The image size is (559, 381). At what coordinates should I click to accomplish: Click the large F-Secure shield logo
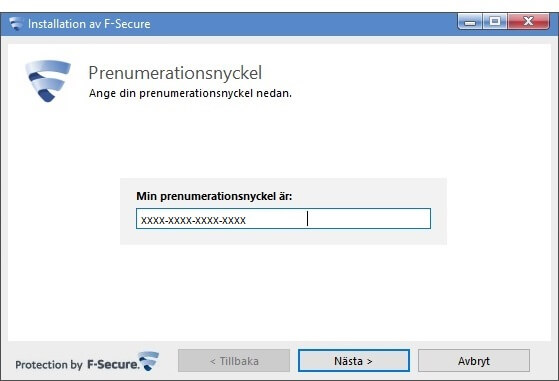point(48,81)
